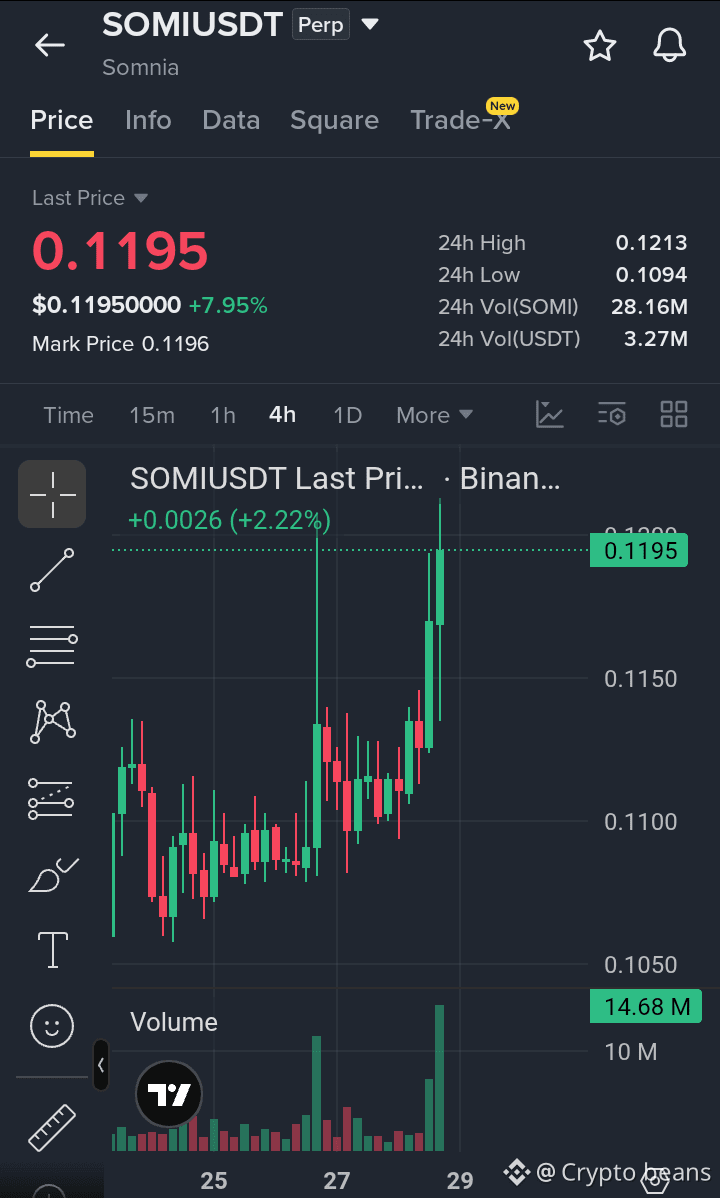
Task: Click the TradingView logo
Action: pyautogui.click(x=169, y=1095)
